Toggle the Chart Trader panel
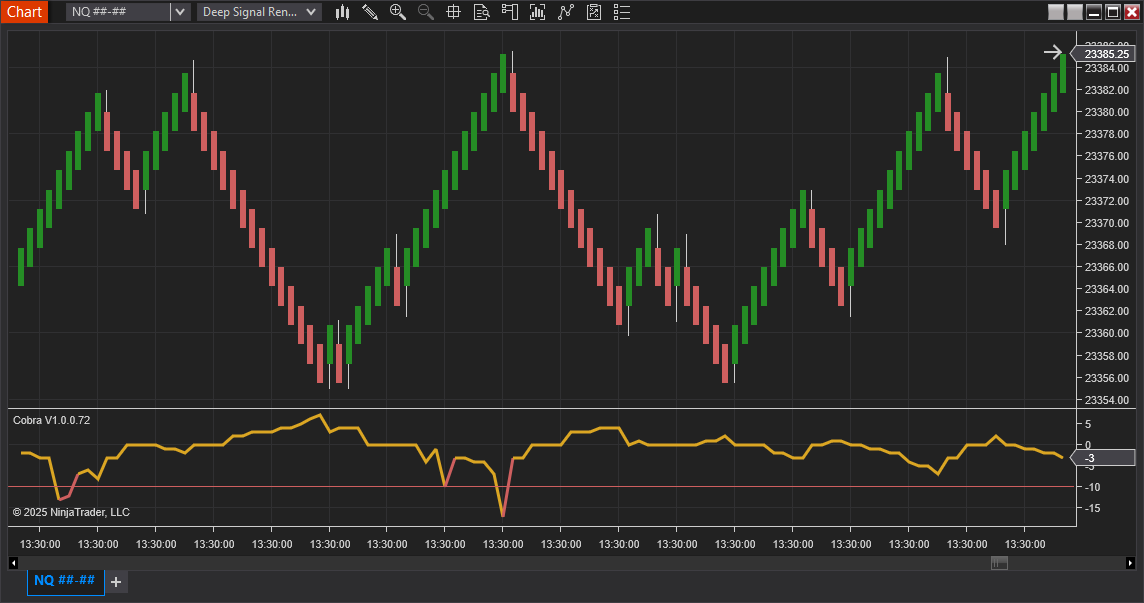This screenshot has width=1144, height=603. click(510, 12)
